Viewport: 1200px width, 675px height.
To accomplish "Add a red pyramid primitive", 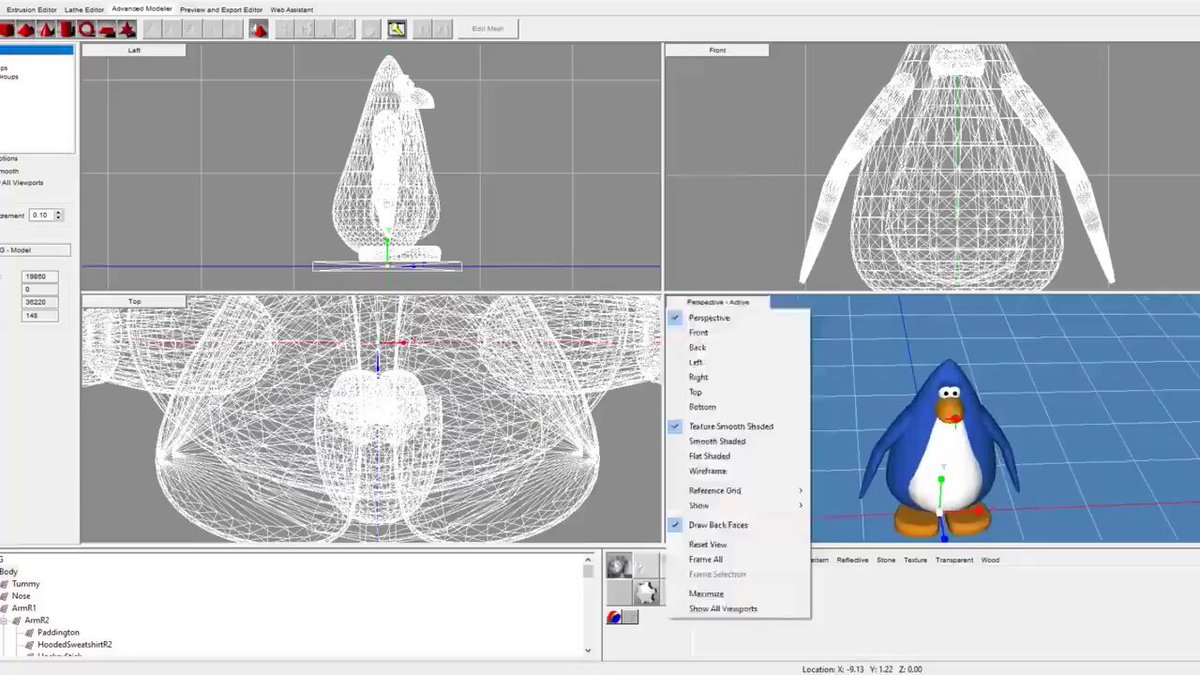I will [x=26, y=29].
